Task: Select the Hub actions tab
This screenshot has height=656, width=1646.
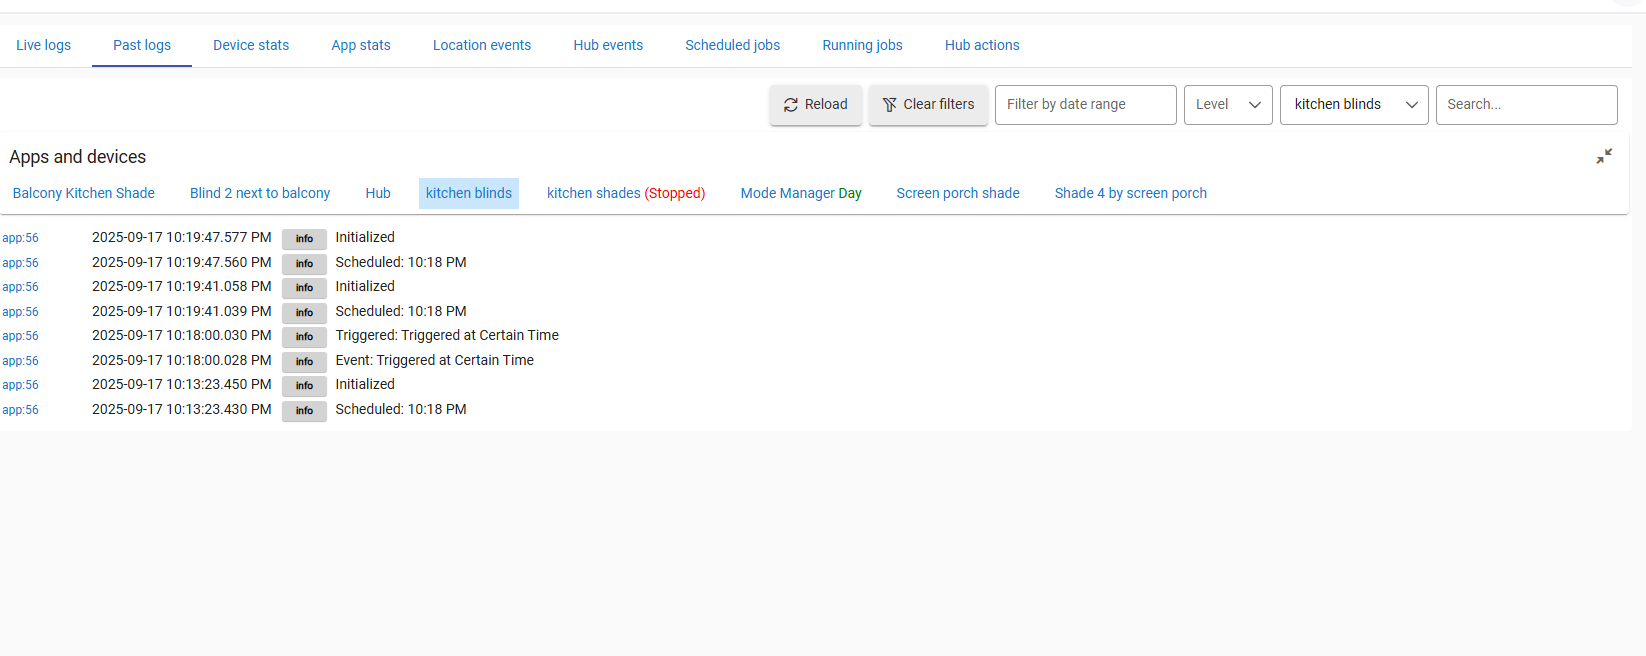Action: (981, 45)
